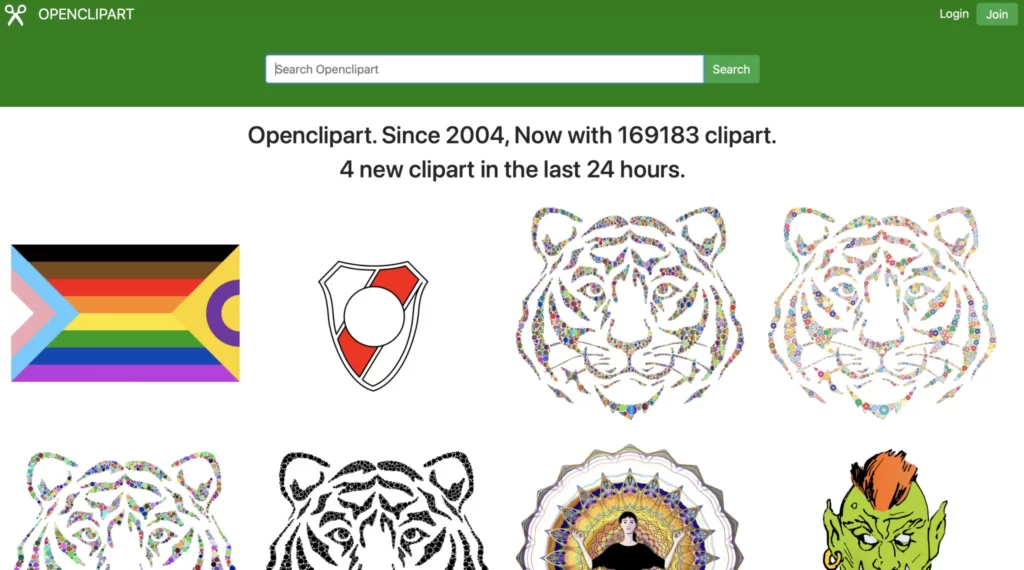Click the purple ring on the flag
This screenshot has height=570, width=1024.
225,313
